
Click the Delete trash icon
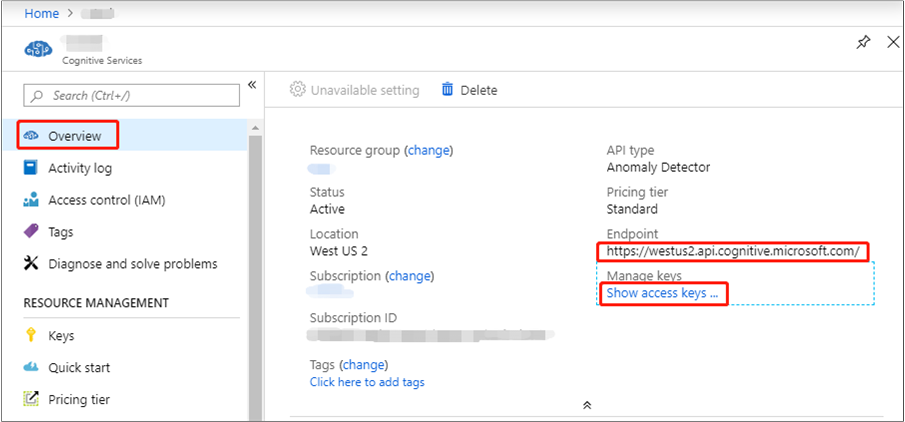447,89
